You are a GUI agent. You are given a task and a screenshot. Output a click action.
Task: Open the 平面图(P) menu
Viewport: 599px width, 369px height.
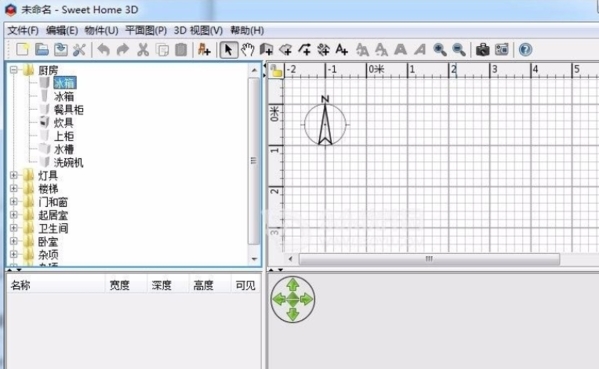point(146,31)
